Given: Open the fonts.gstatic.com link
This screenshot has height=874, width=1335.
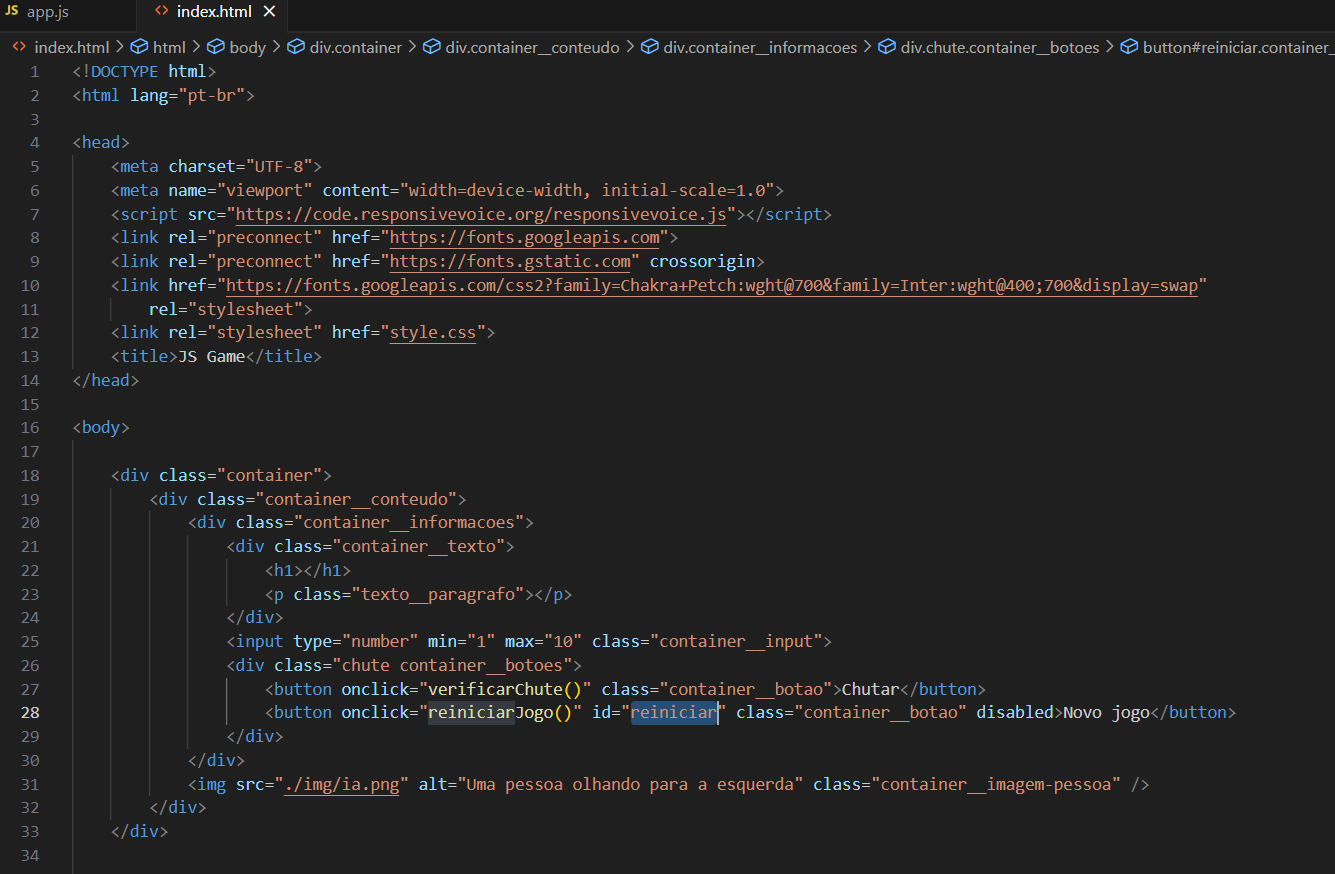Looking at the screenshot, I should click(510, 261).
